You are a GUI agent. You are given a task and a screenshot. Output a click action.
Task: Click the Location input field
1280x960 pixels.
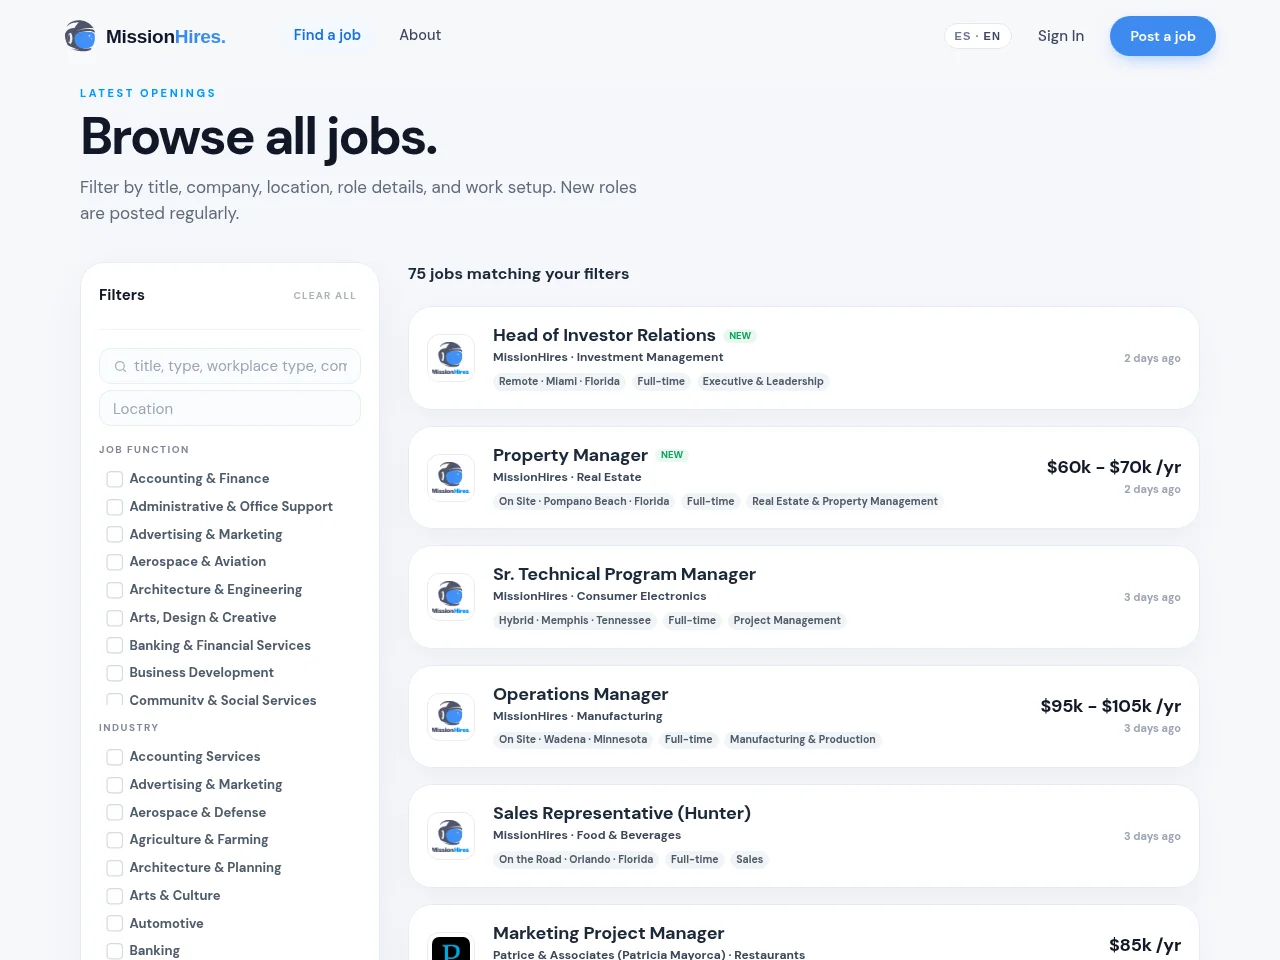tap(230, 408)
